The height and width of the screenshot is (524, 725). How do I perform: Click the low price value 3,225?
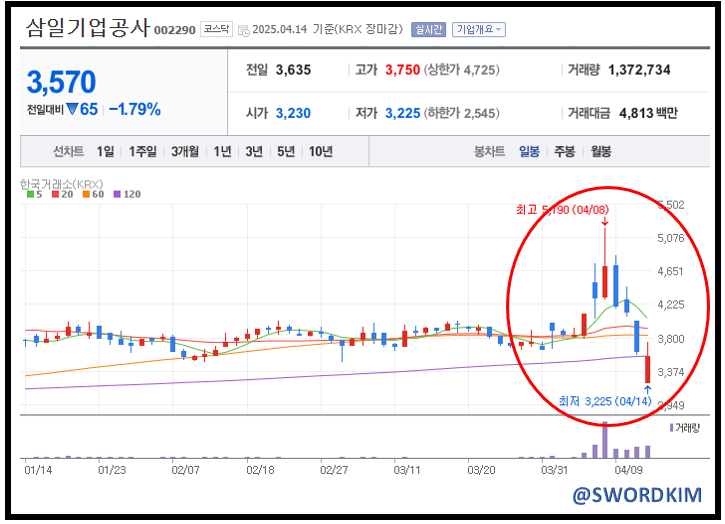tap(403, 113)
